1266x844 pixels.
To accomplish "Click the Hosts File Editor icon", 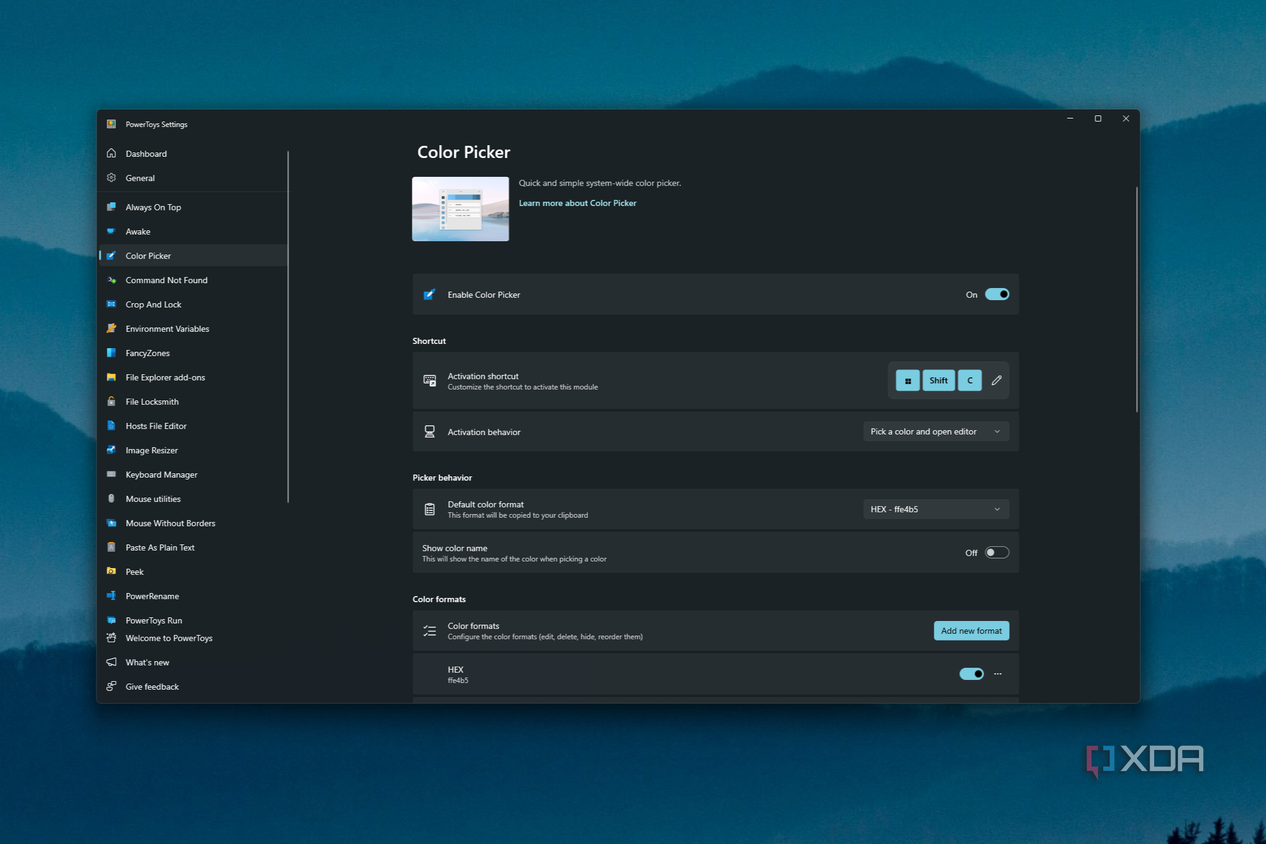I will 111,426.
